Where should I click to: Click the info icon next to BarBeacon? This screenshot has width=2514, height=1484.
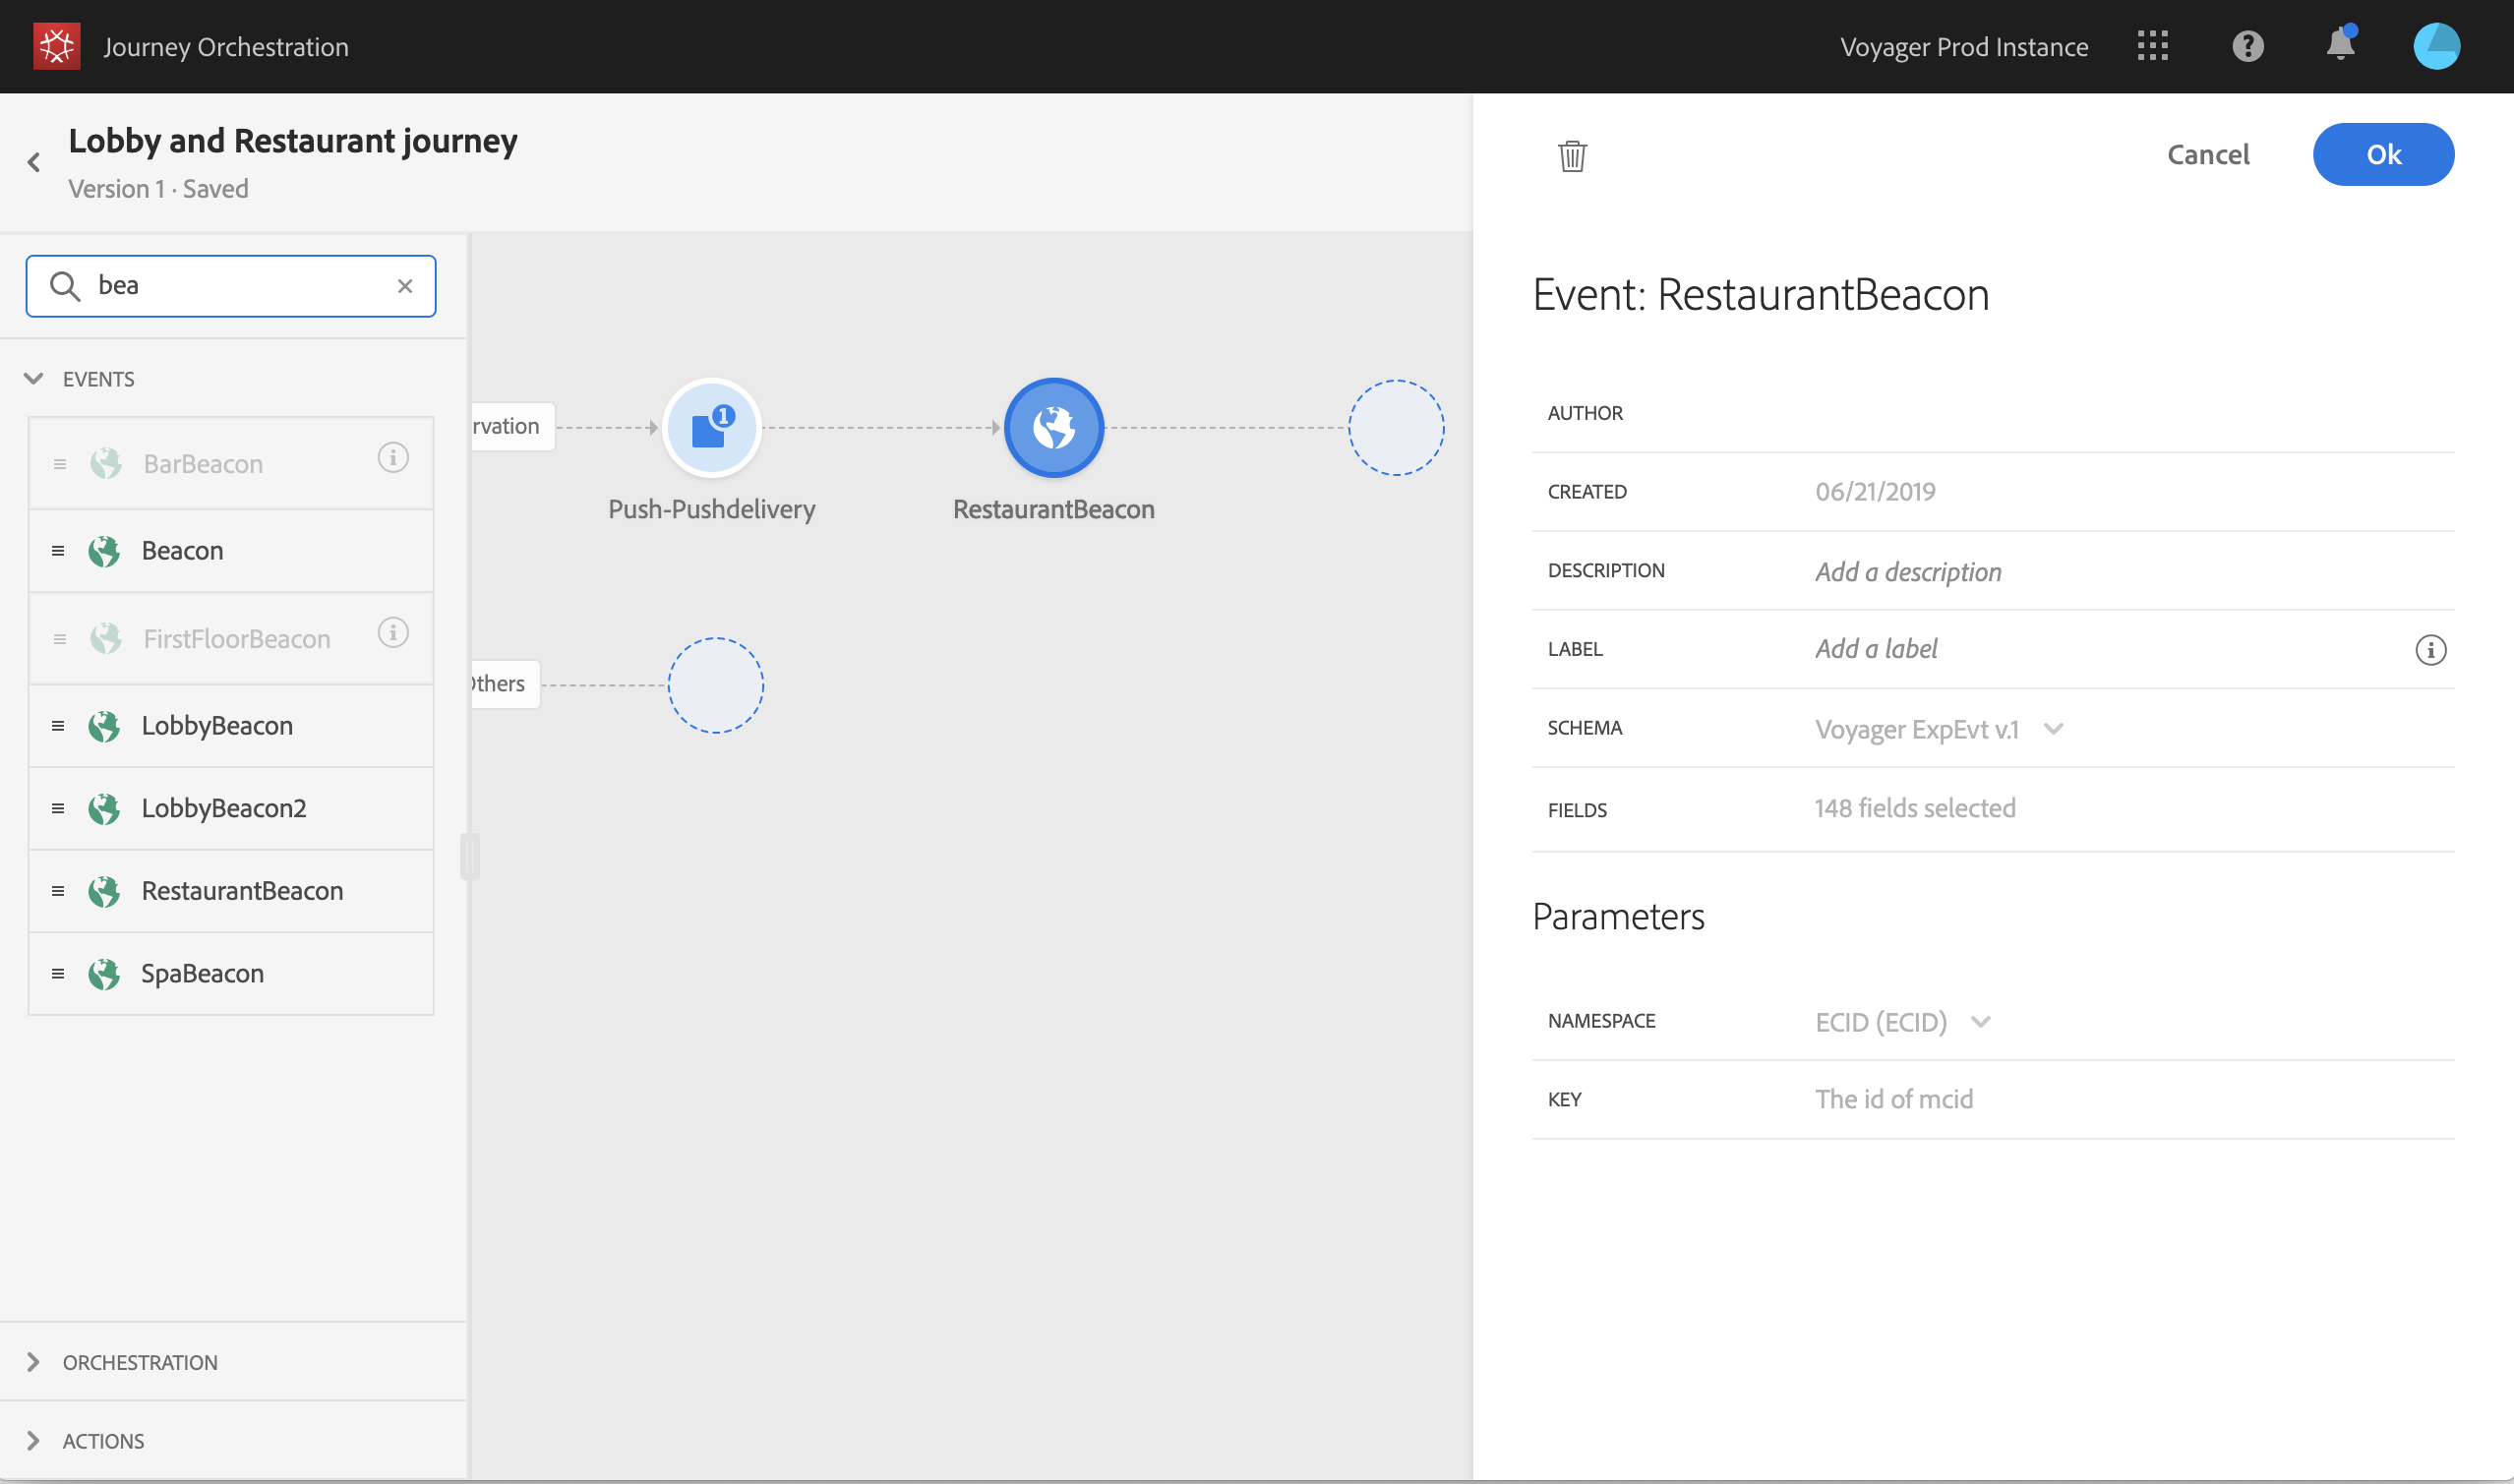393,458
